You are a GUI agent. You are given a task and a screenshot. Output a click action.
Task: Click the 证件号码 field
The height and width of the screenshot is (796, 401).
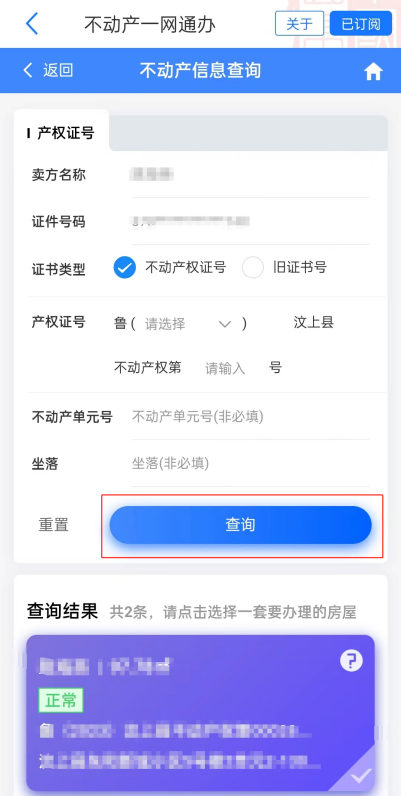(251, 222)
